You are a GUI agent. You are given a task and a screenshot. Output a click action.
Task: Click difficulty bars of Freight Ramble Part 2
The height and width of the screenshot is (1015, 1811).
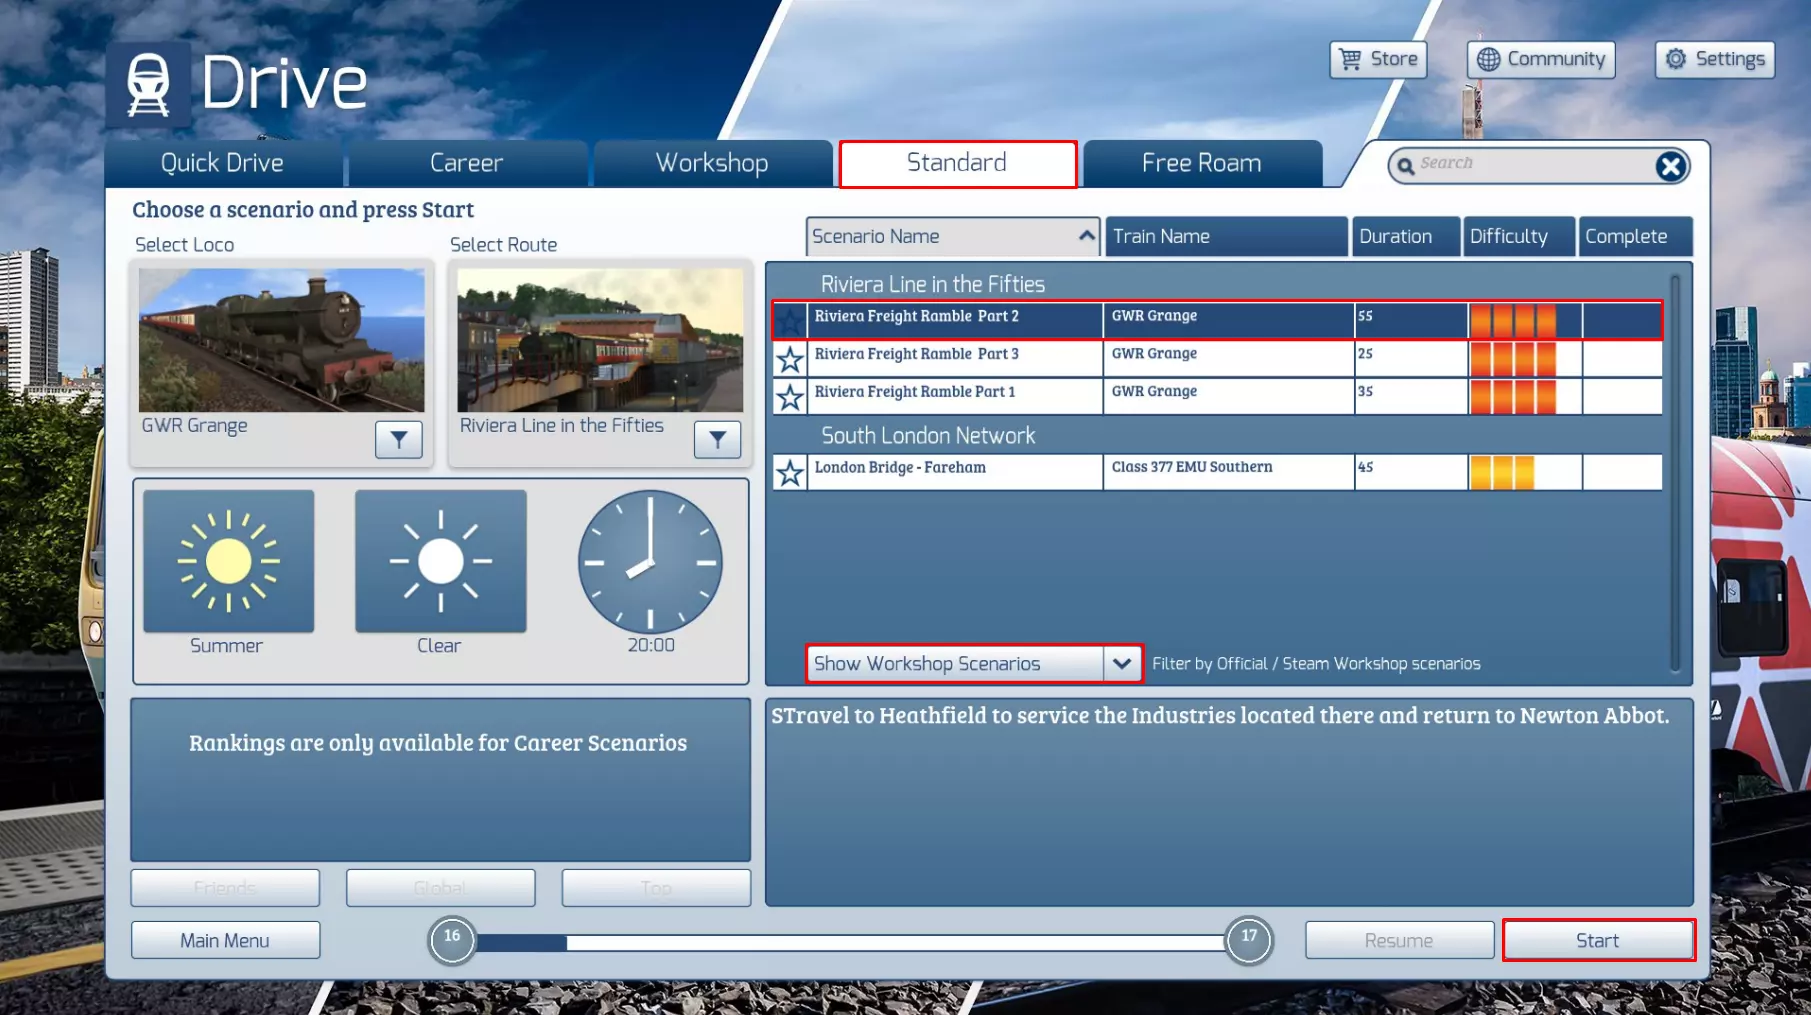point(1513,321)
